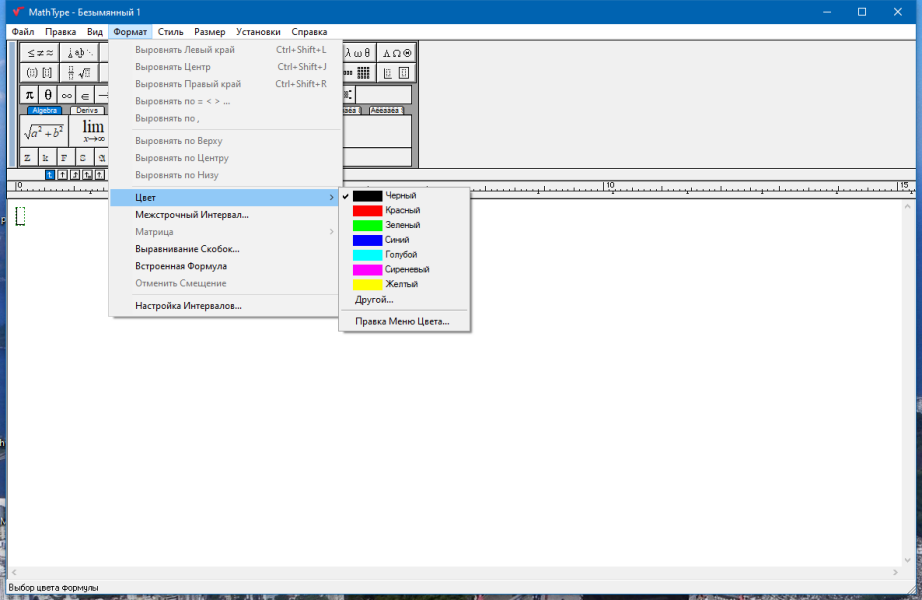Expand the Матрица submenu arrow
The image size is (922, 600).
(x=332, y=232)
